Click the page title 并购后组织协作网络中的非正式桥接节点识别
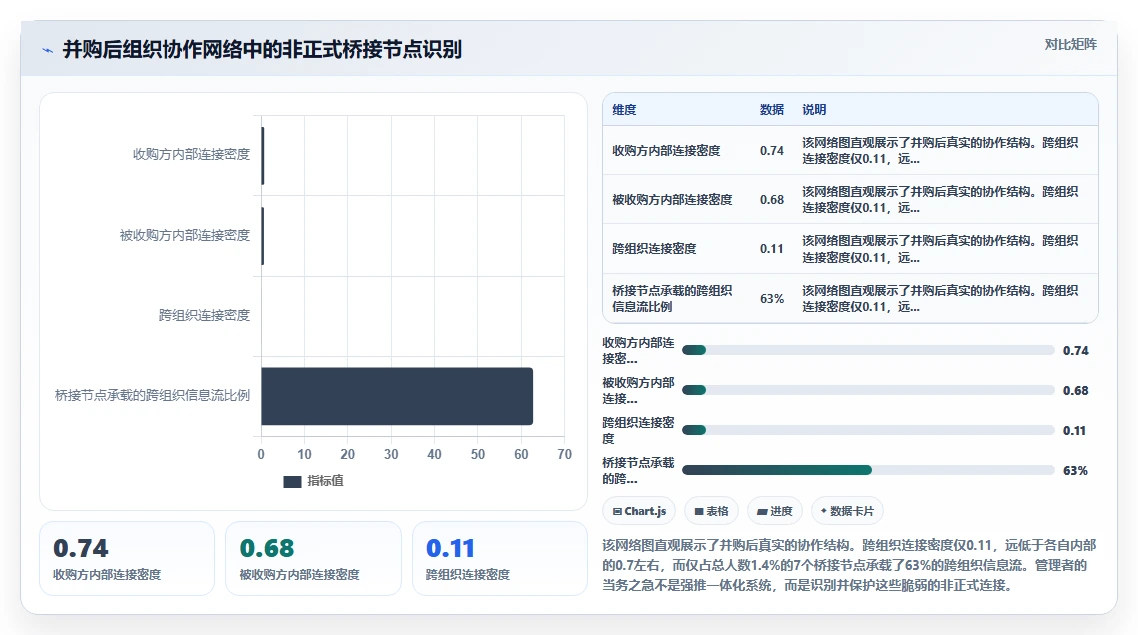This screenshot has width=1138, height=635. point(262,50)
